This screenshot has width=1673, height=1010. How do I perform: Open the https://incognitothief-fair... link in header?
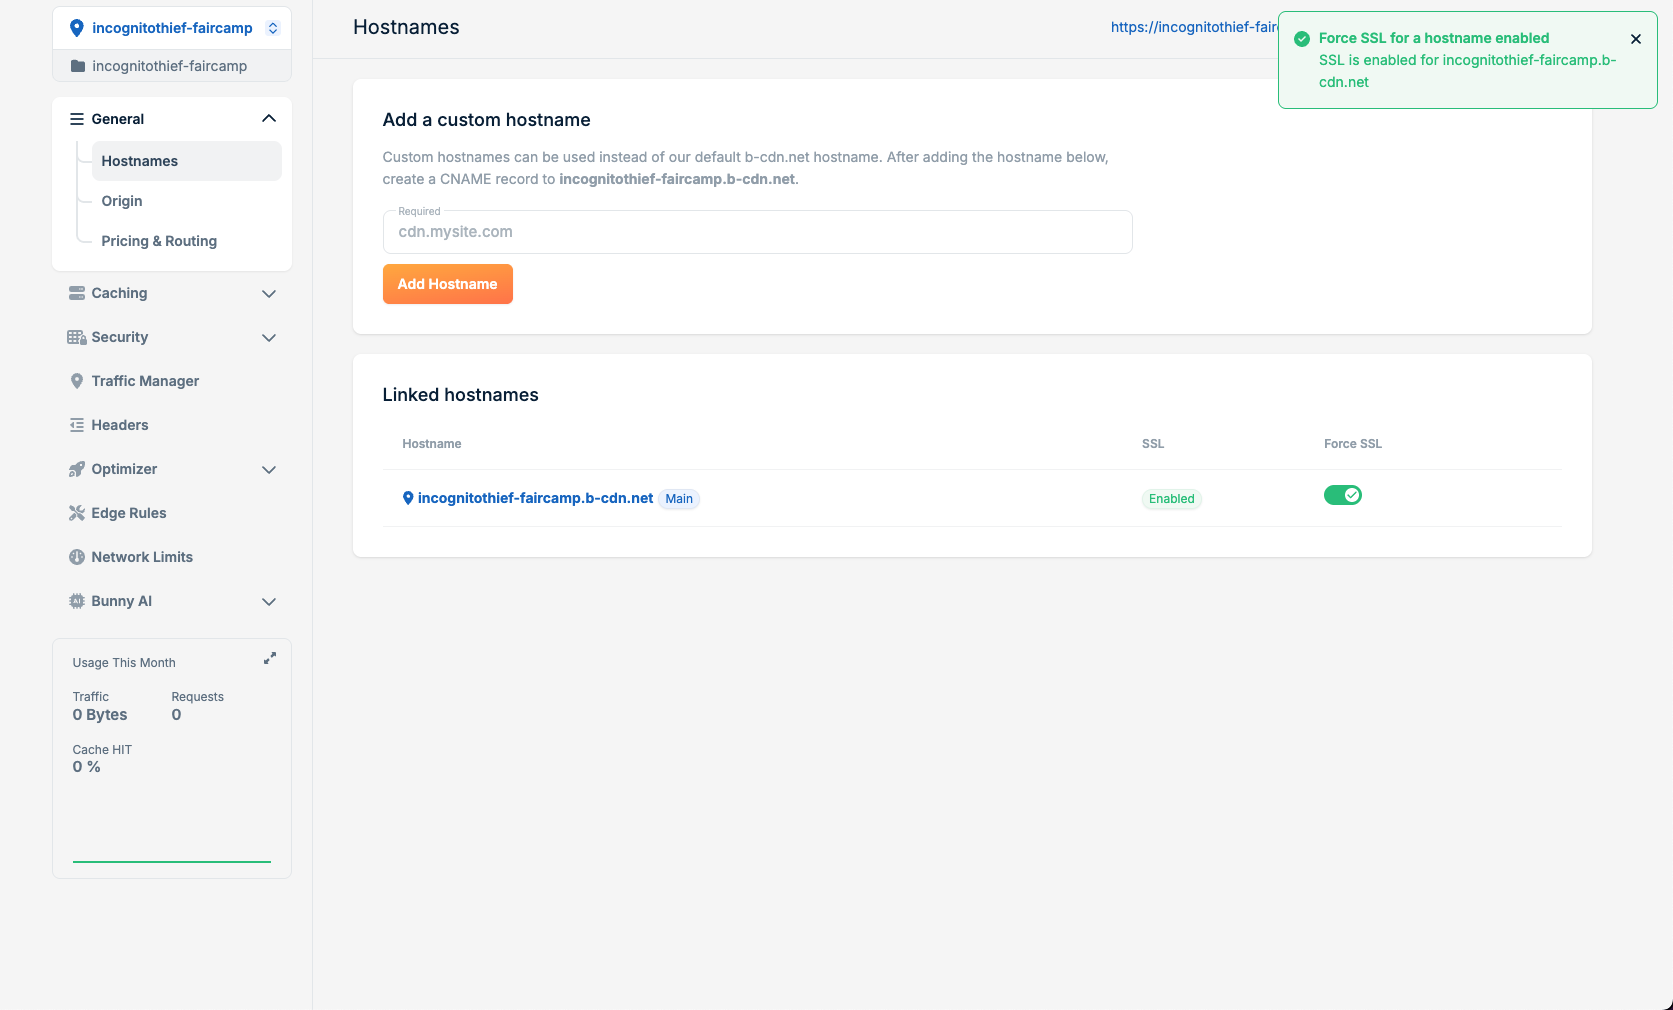pyautogui.click(x=1194, y=27)
